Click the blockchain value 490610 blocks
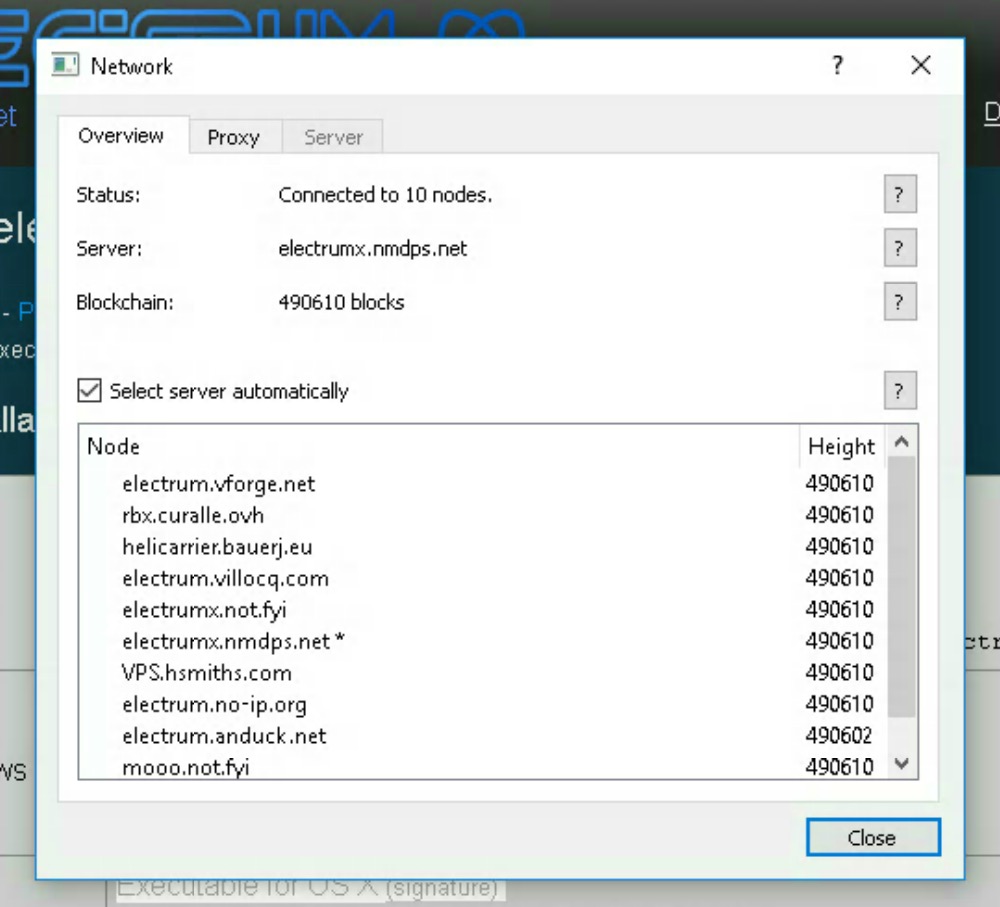The image size is (1000, 907). tap(341, 302)
